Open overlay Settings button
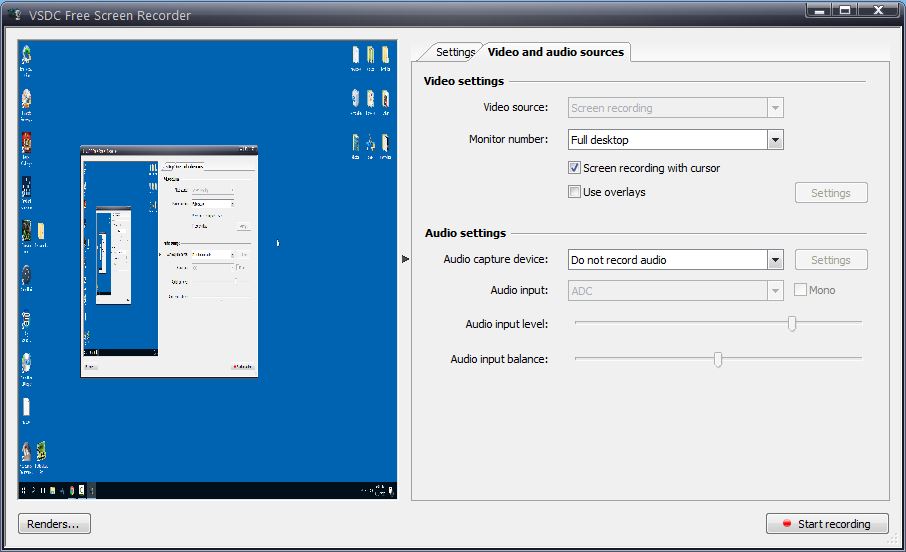The width and height of the screenshot is (906, 552). [x=831, y=193]
